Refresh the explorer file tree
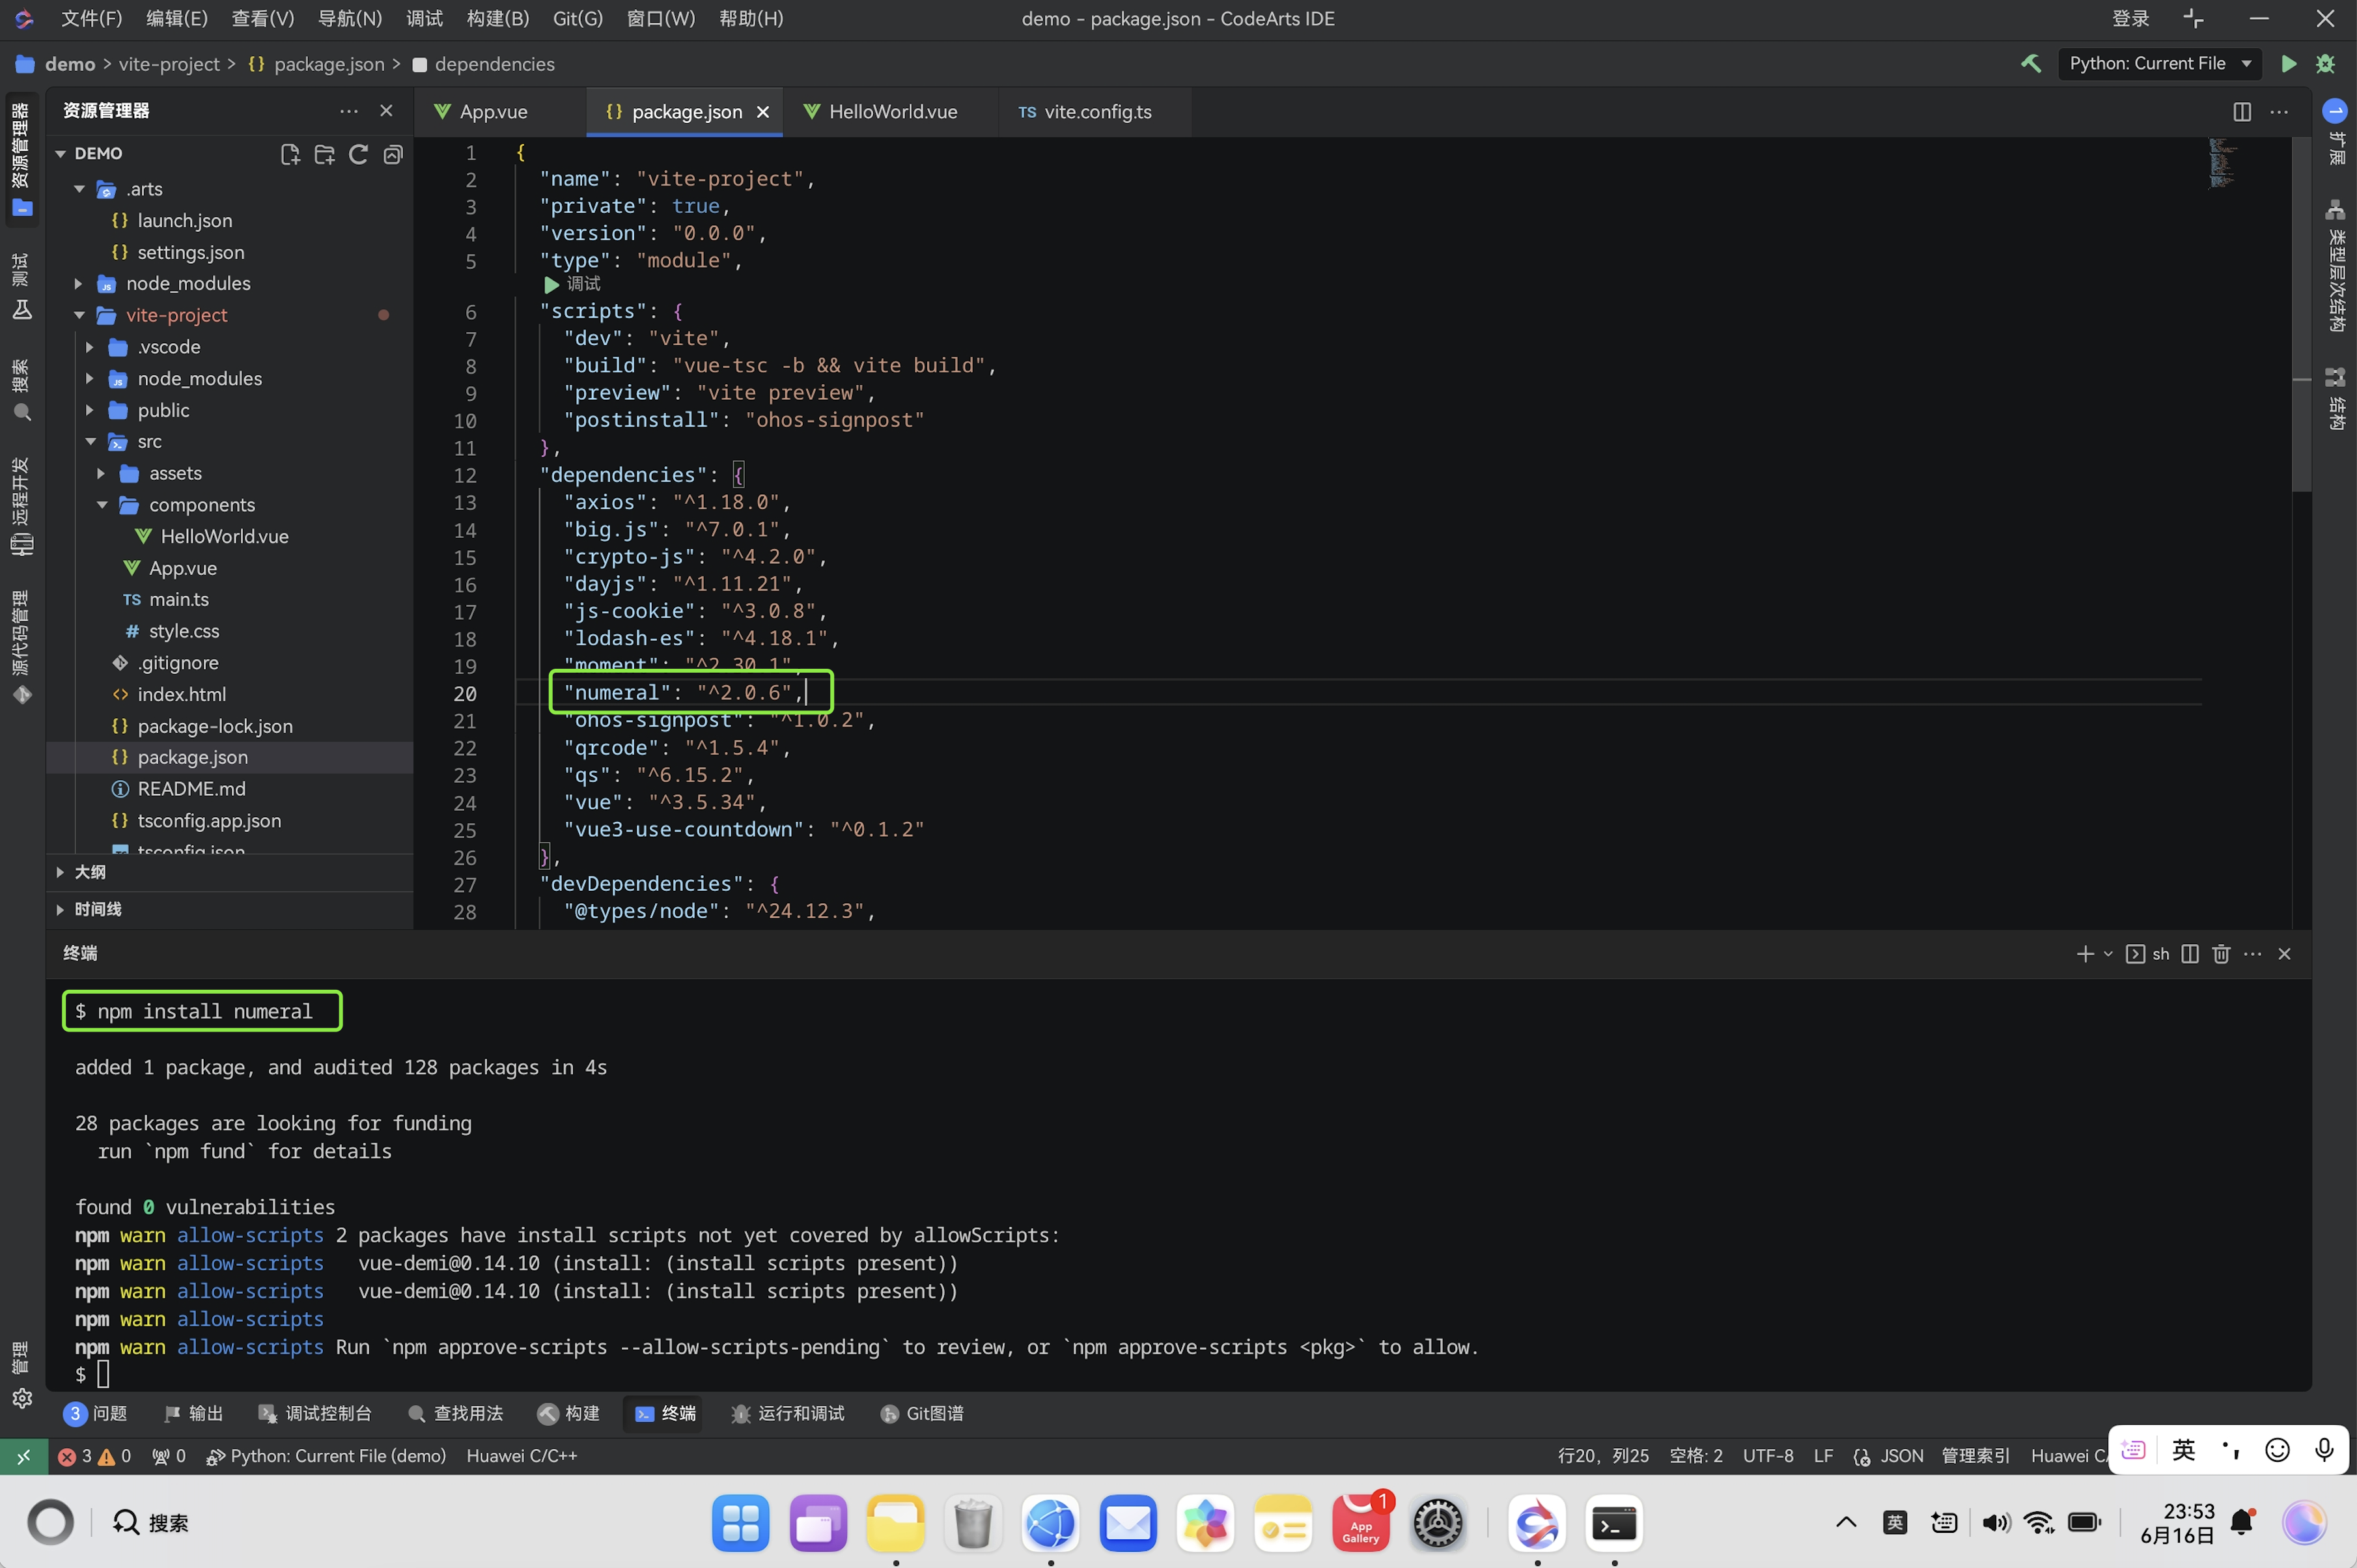This screenshot has width=2357, height=1568. [x=358, y=154]
